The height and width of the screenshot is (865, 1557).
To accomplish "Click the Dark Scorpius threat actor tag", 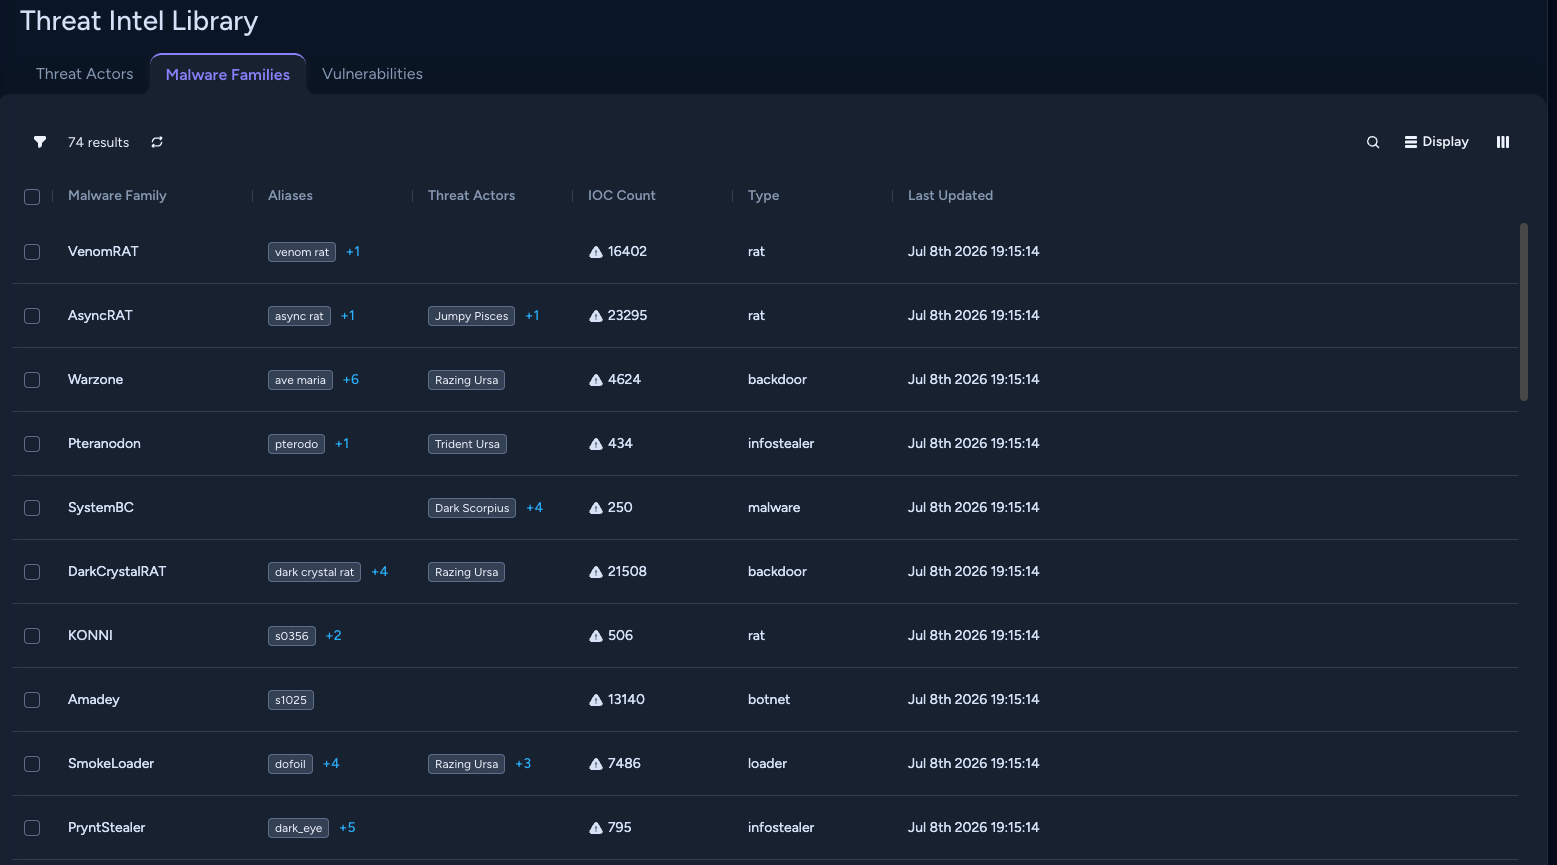I will point(472,508).
